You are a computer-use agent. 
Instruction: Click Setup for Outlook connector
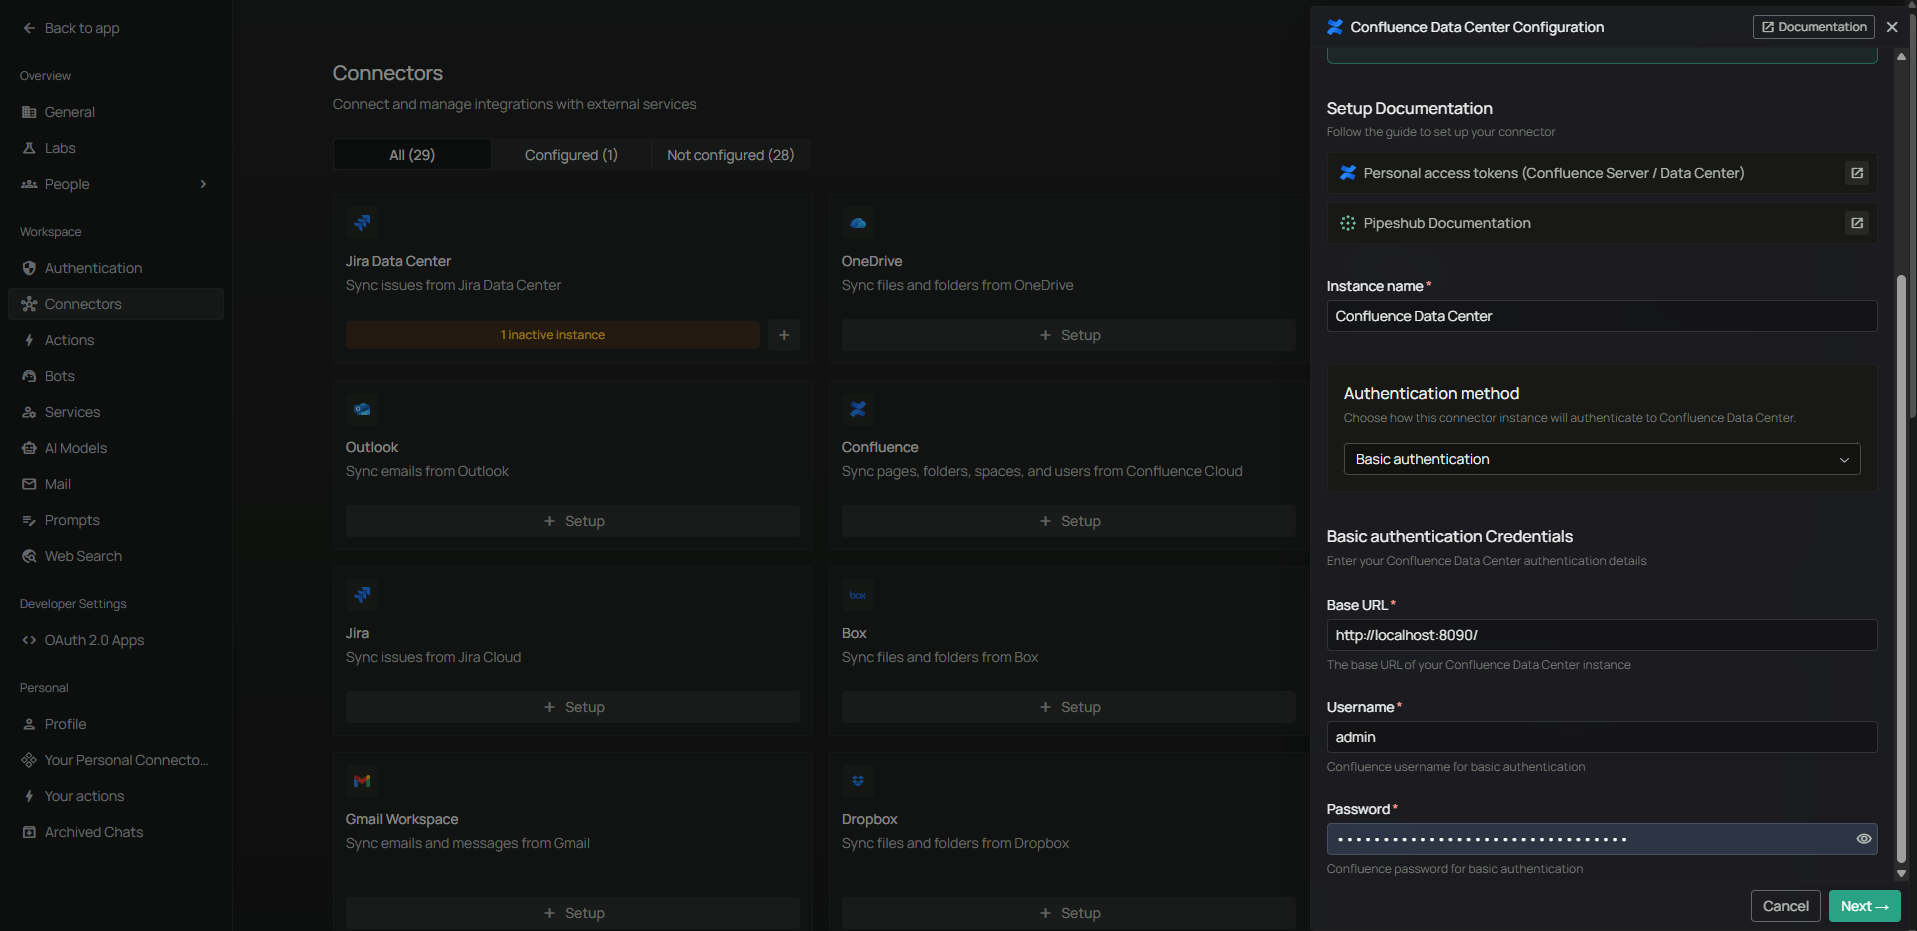click(573, 521)
